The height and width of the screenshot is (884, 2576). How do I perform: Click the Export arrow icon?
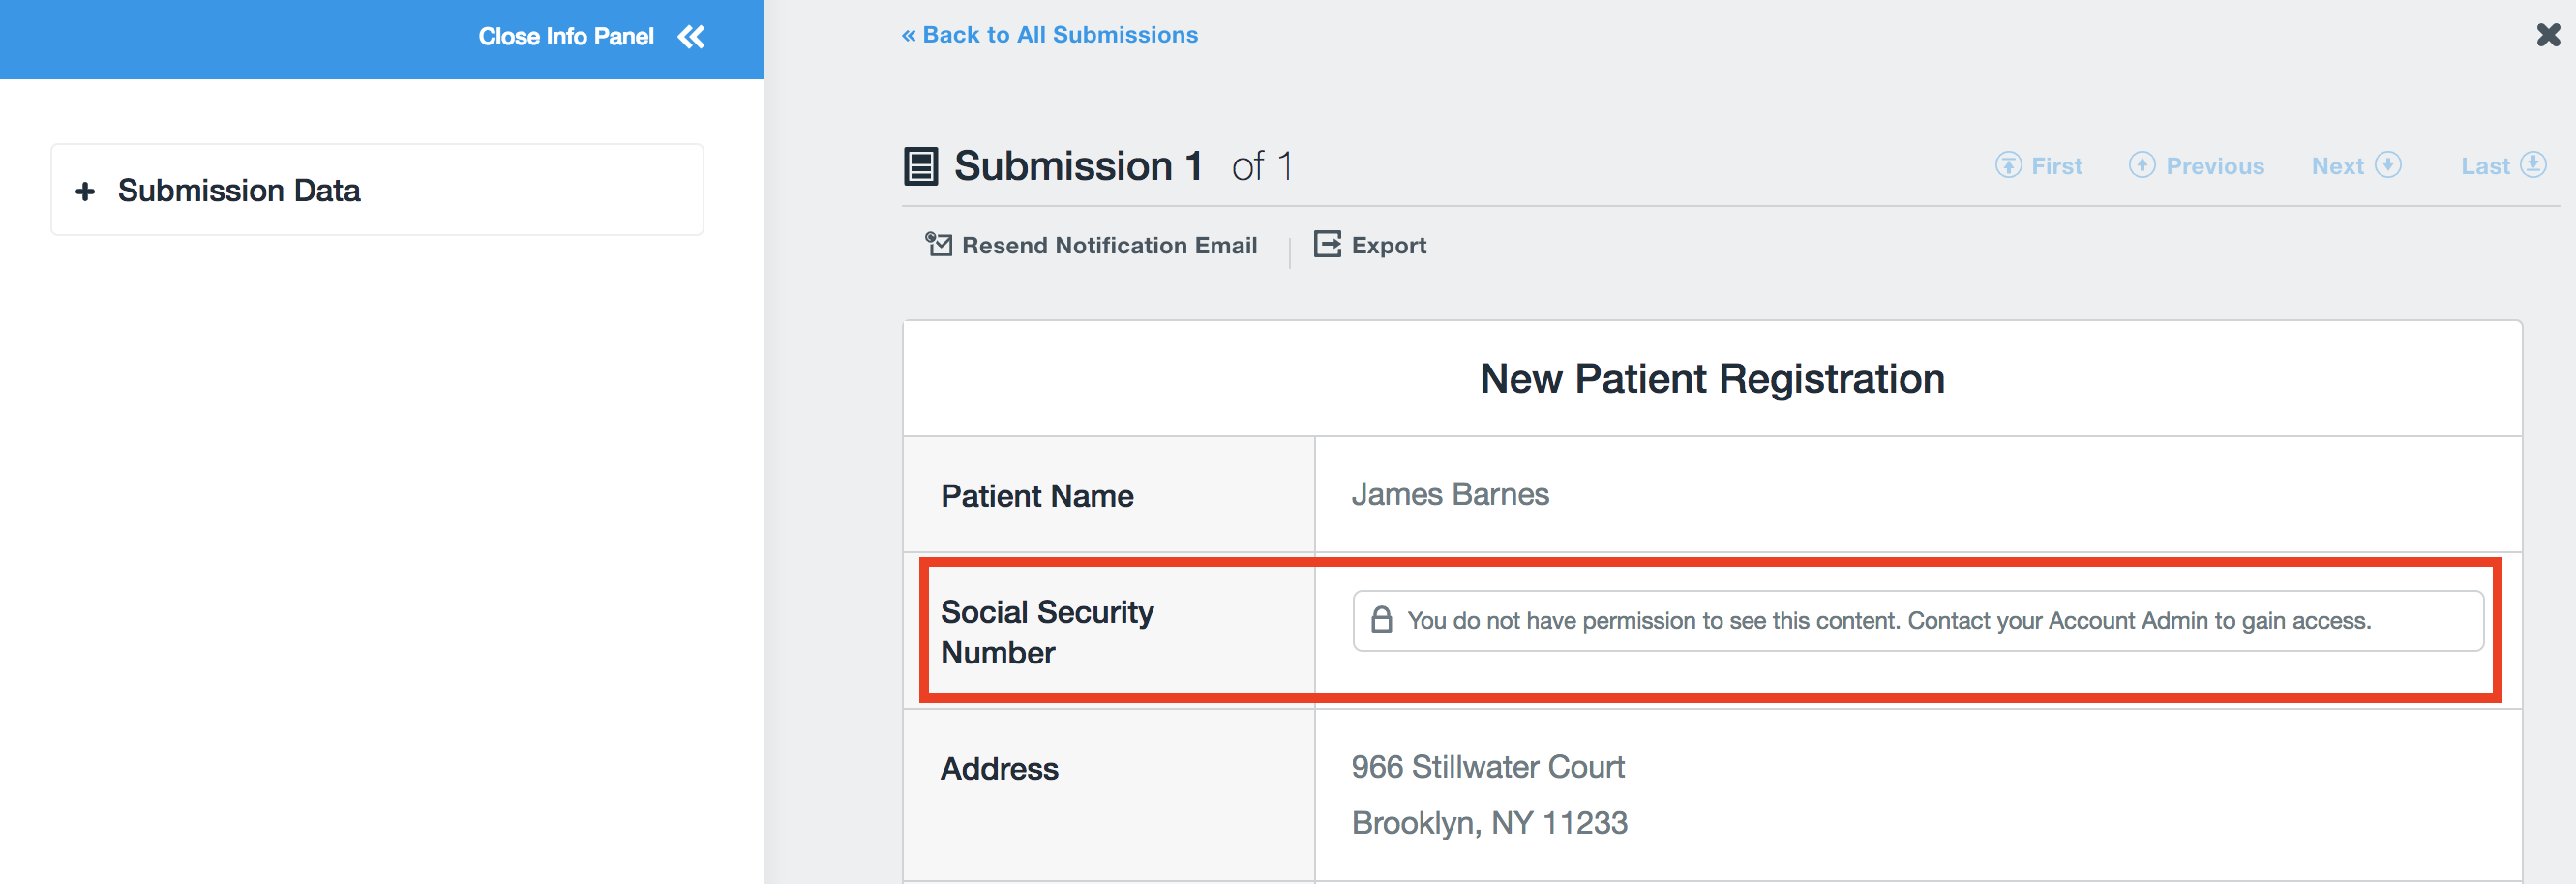coord(1327,244)
